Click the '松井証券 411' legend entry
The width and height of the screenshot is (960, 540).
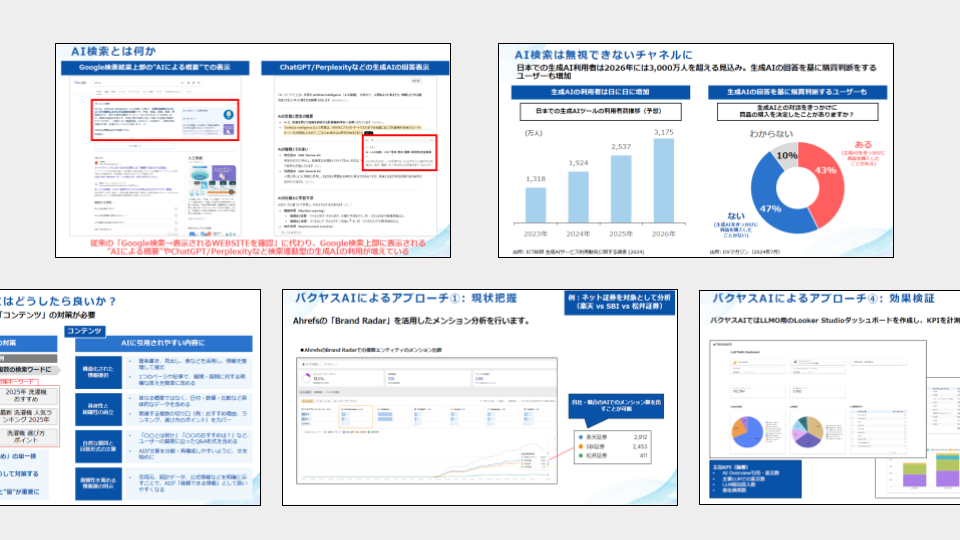pos(619,455)
